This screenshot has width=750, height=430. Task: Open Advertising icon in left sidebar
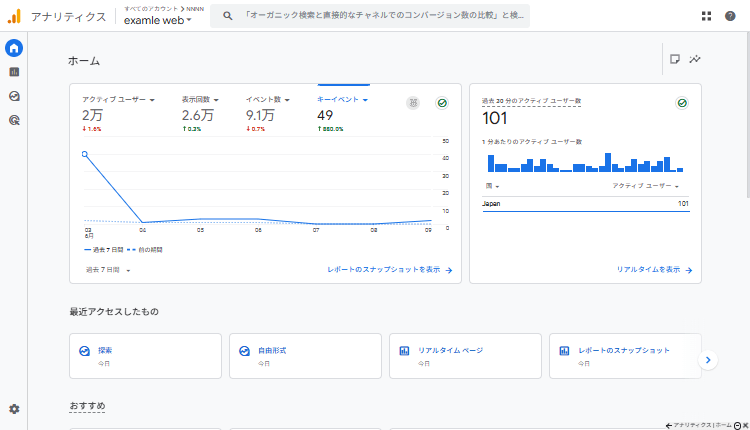[x=14, y=120]
